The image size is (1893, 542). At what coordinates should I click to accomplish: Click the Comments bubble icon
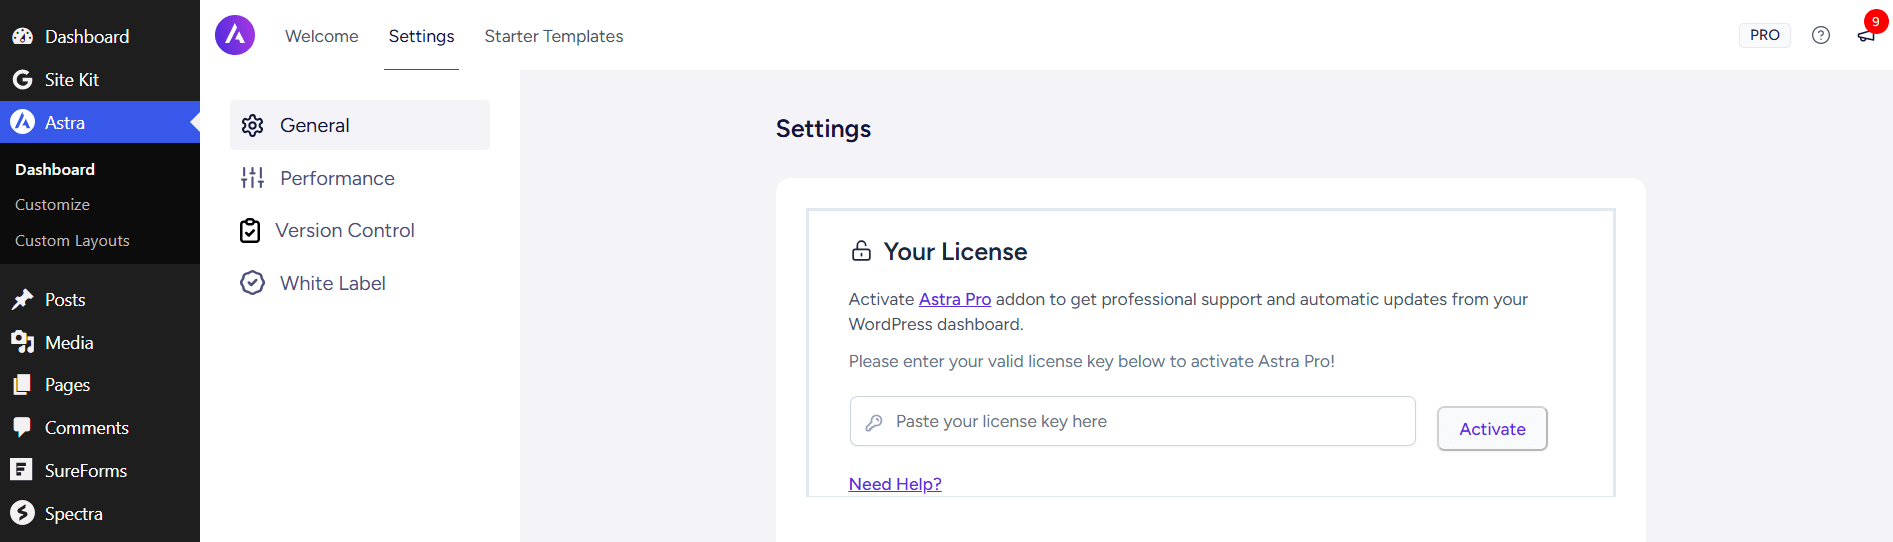coord(22,427)
